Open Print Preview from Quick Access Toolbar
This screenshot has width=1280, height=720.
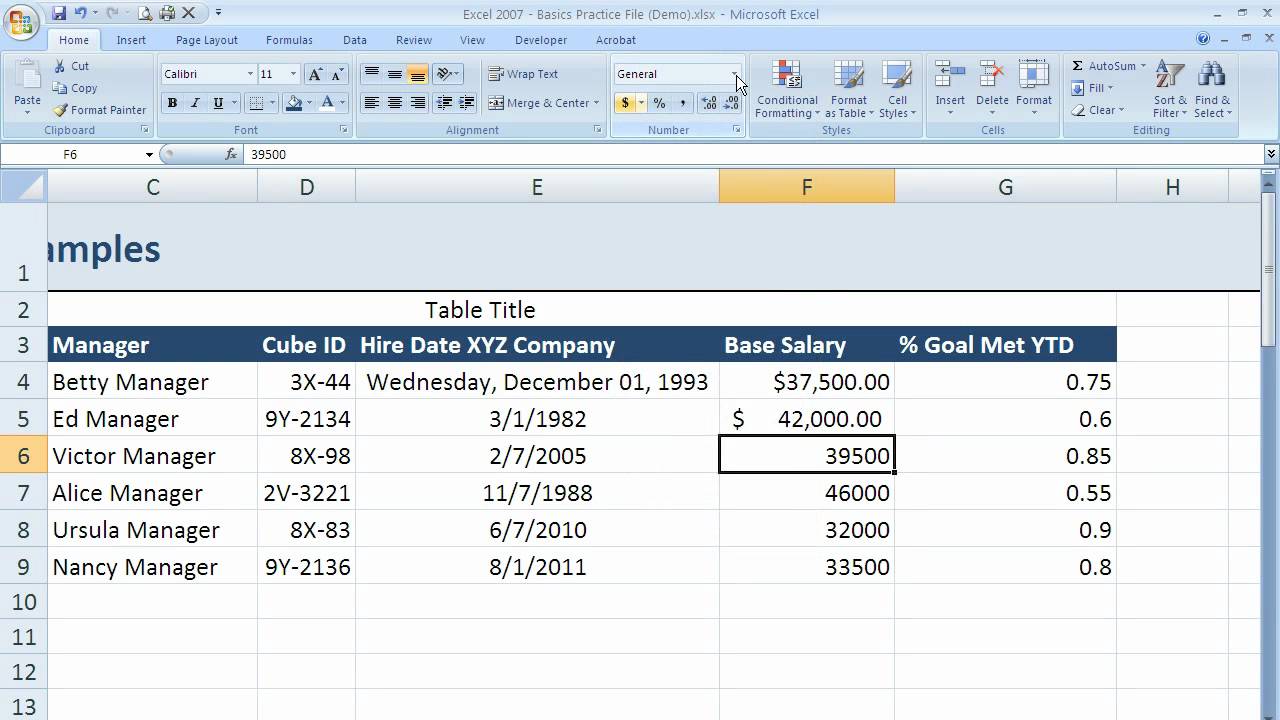click(x=145, y=14)
